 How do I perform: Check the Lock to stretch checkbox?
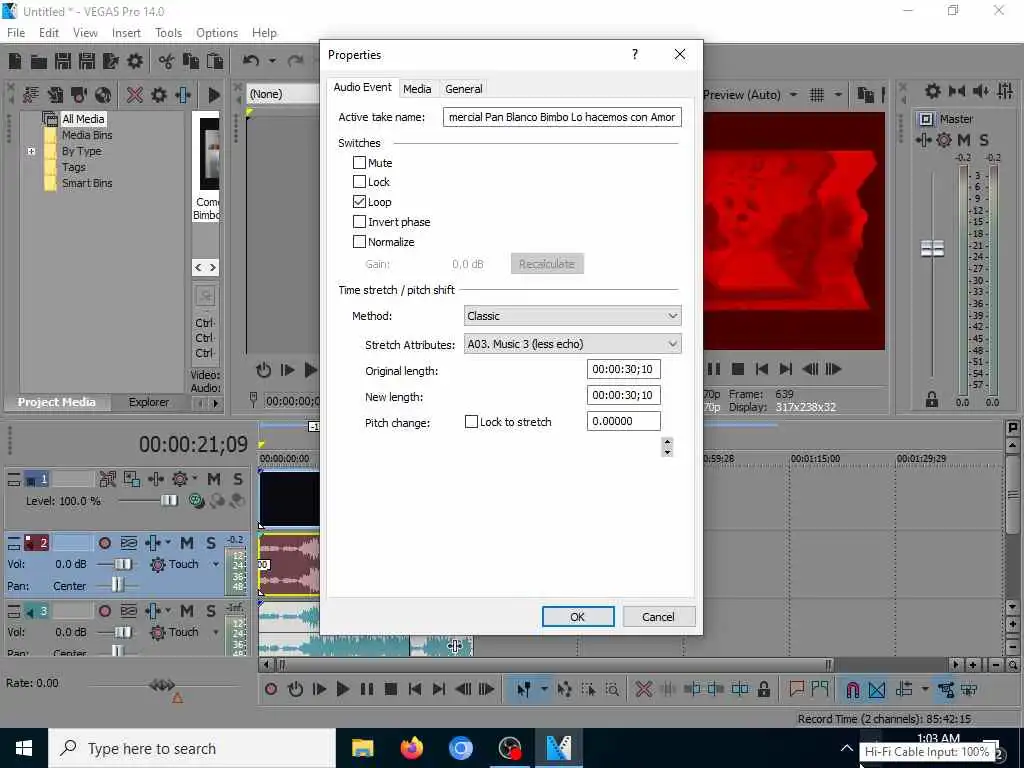471,422
